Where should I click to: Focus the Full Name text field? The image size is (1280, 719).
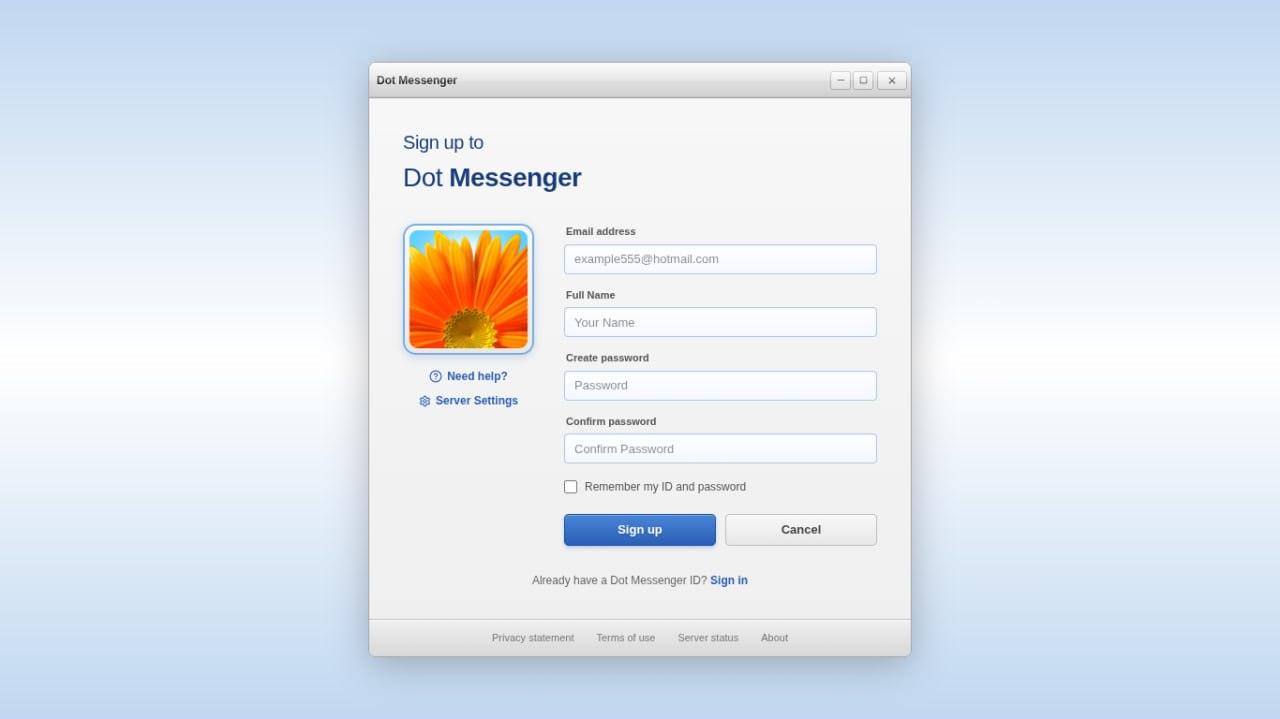[x=720, y=322]
